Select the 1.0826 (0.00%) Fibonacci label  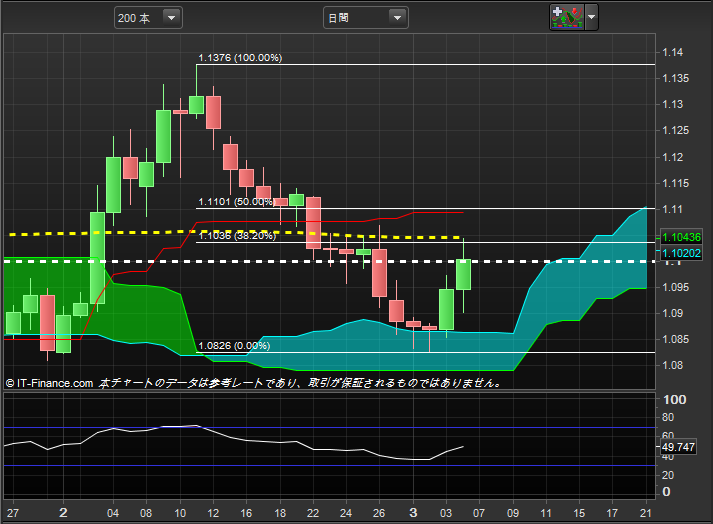tap(234, 346)
